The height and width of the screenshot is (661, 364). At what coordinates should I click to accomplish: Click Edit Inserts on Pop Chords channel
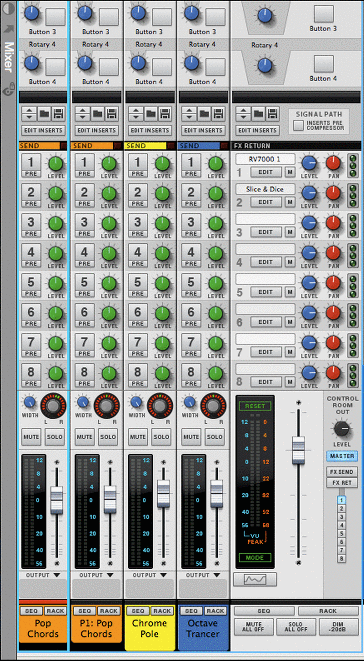43,130
